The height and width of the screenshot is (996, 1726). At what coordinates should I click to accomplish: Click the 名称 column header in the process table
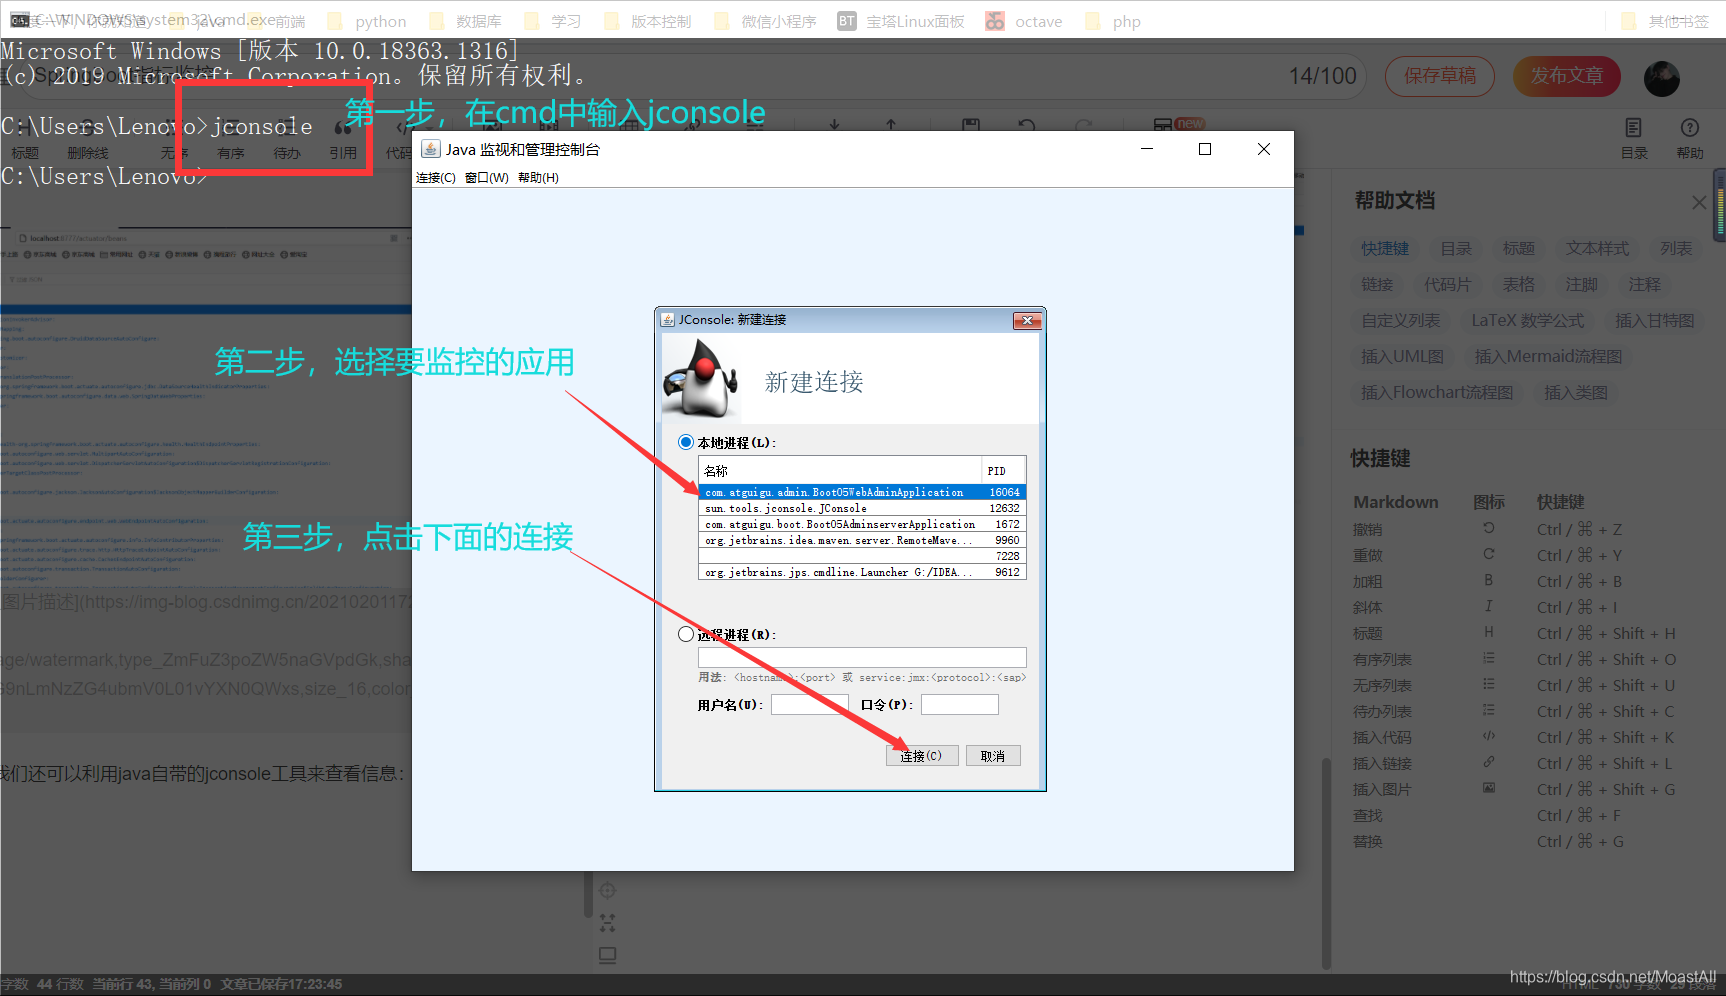point(840,471)
